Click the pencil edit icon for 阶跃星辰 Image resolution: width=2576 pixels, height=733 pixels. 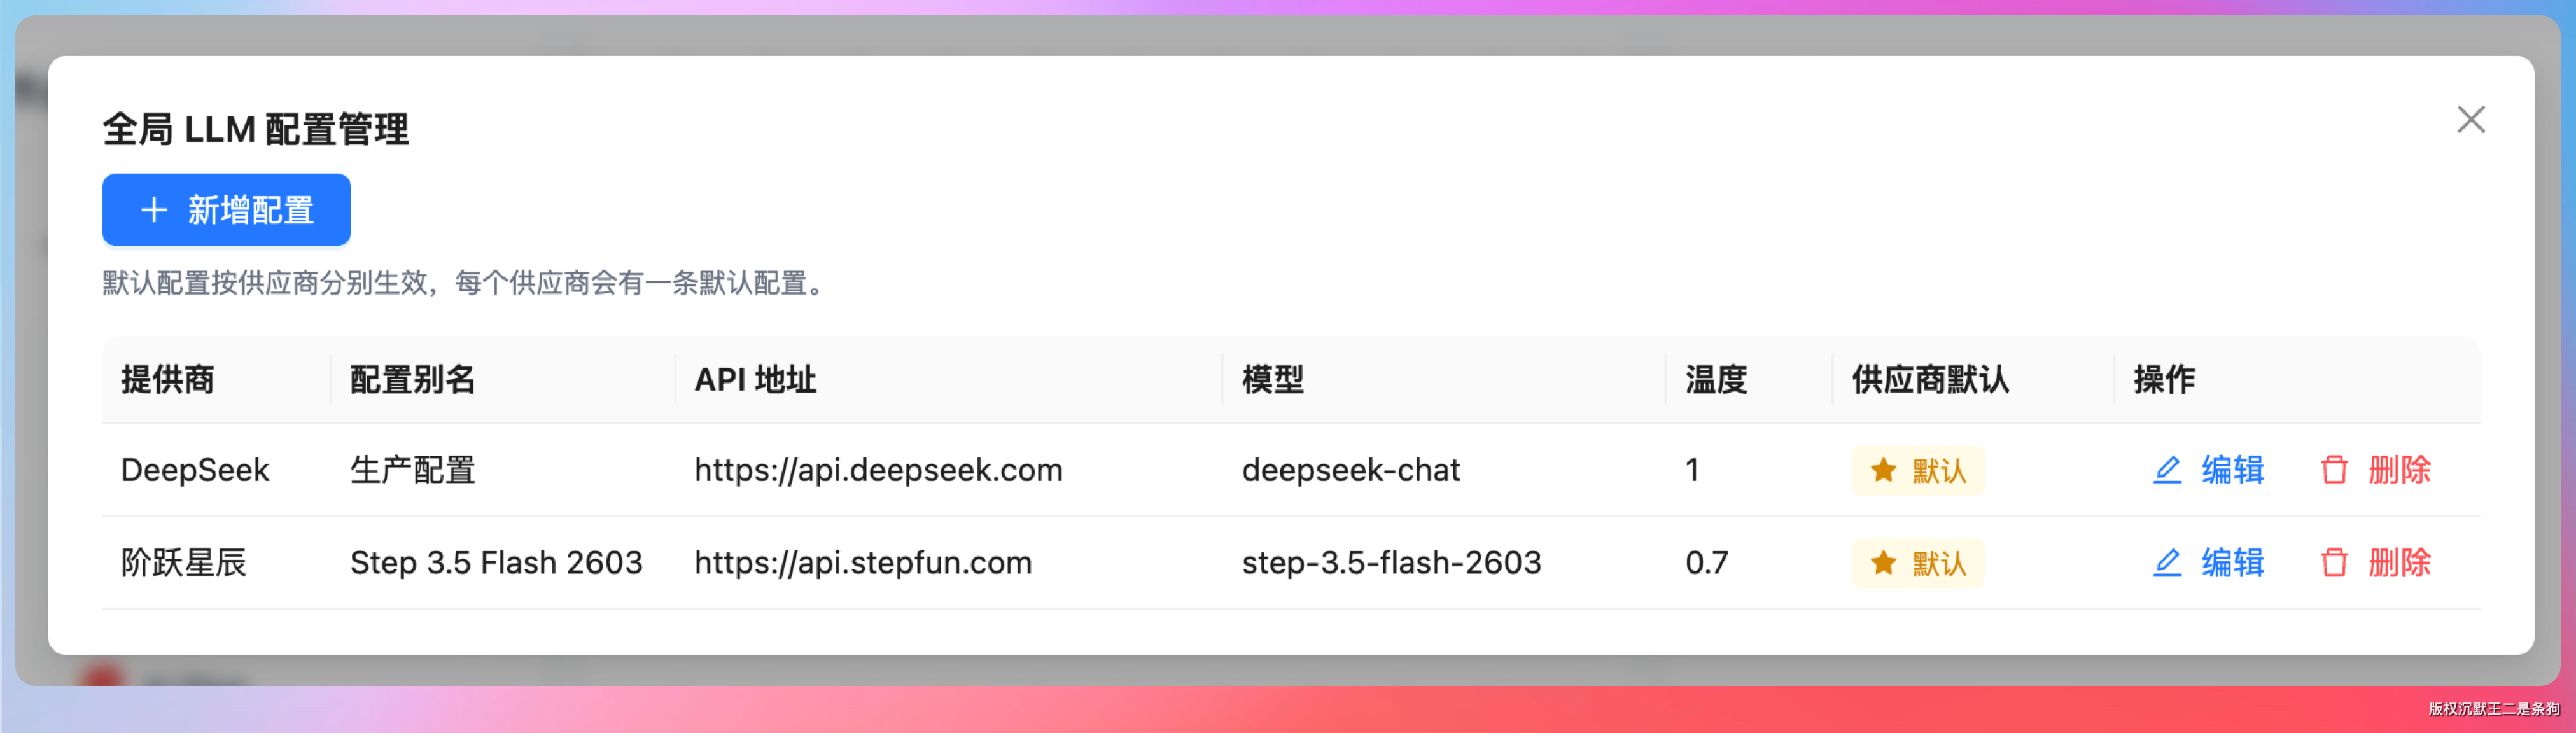pos(2166,563)
